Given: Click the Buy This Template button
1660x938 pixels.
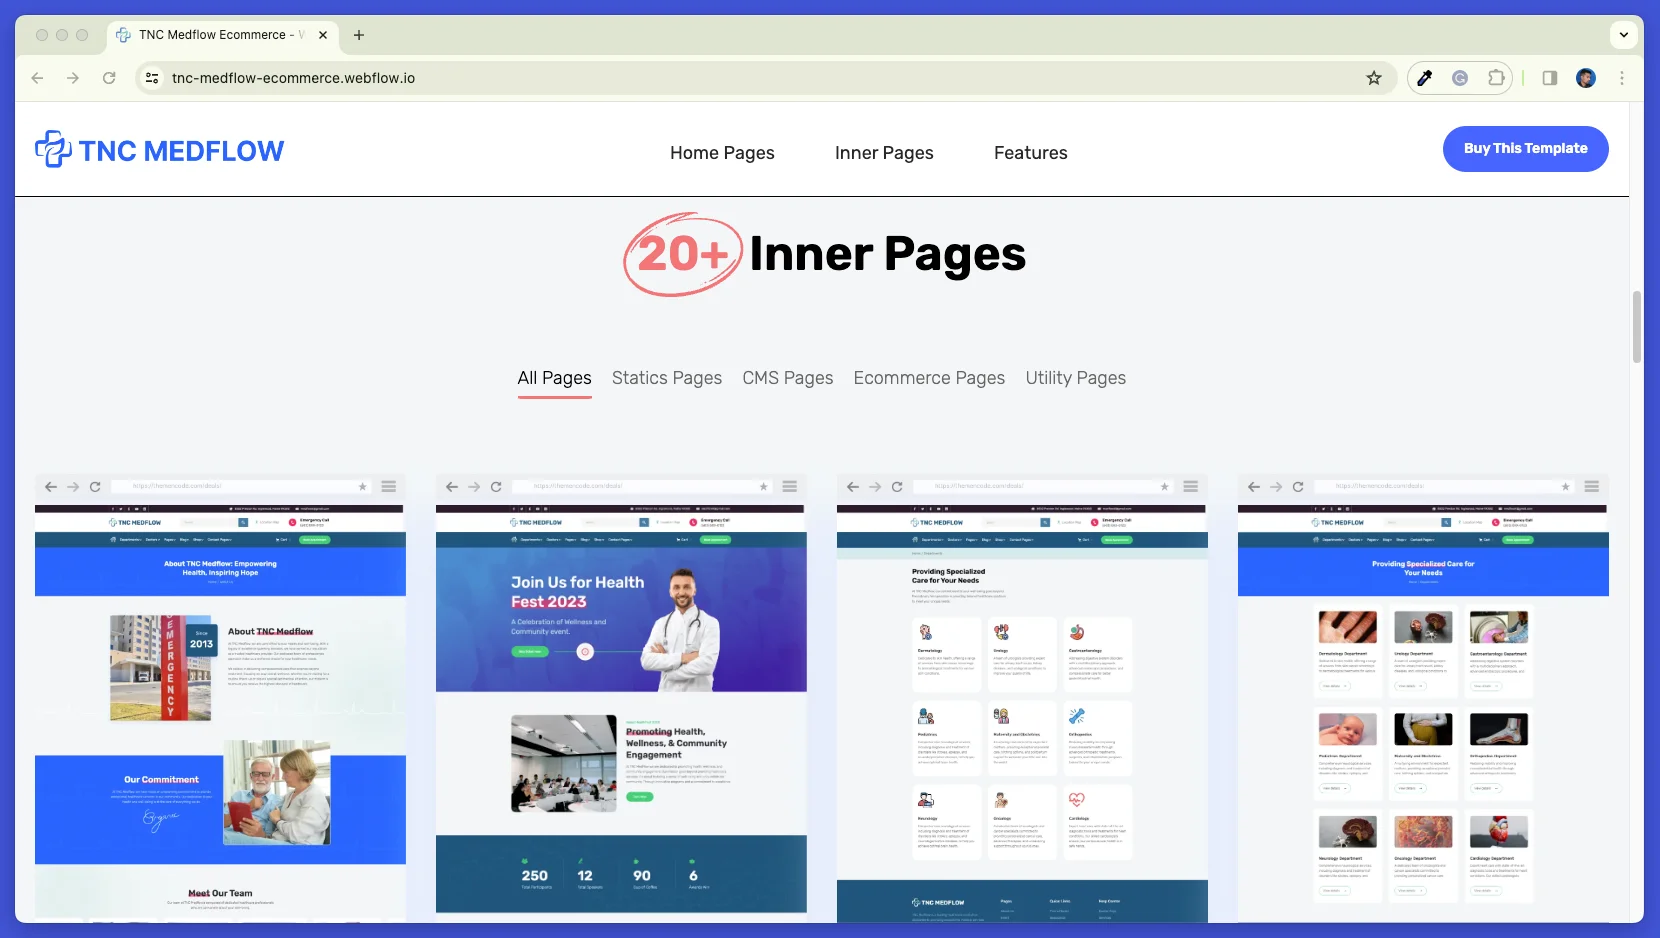Looking at the screenshot, I should coord(1525,149).
